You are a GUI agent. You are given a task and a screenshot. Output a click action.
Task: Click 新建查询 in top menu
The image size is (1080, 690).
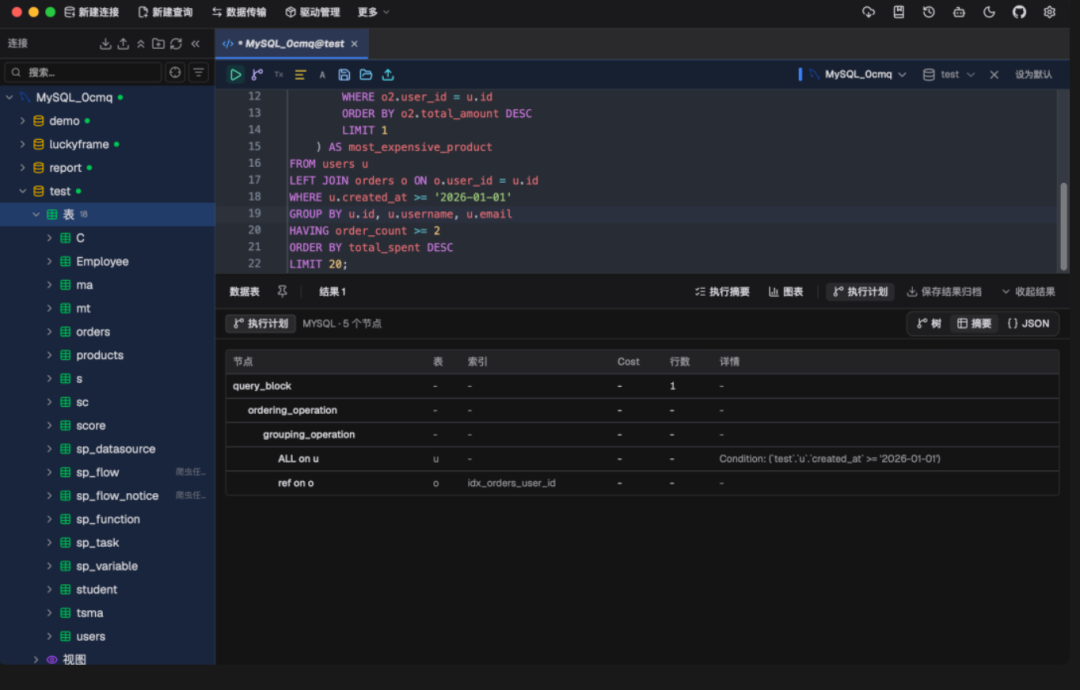pos(165,12)
